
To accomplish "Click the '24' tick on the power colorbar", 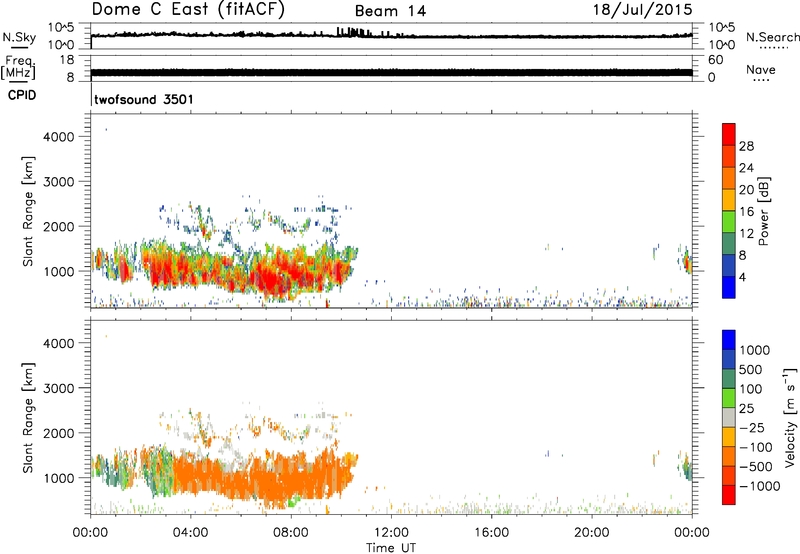I will point(746,168).
